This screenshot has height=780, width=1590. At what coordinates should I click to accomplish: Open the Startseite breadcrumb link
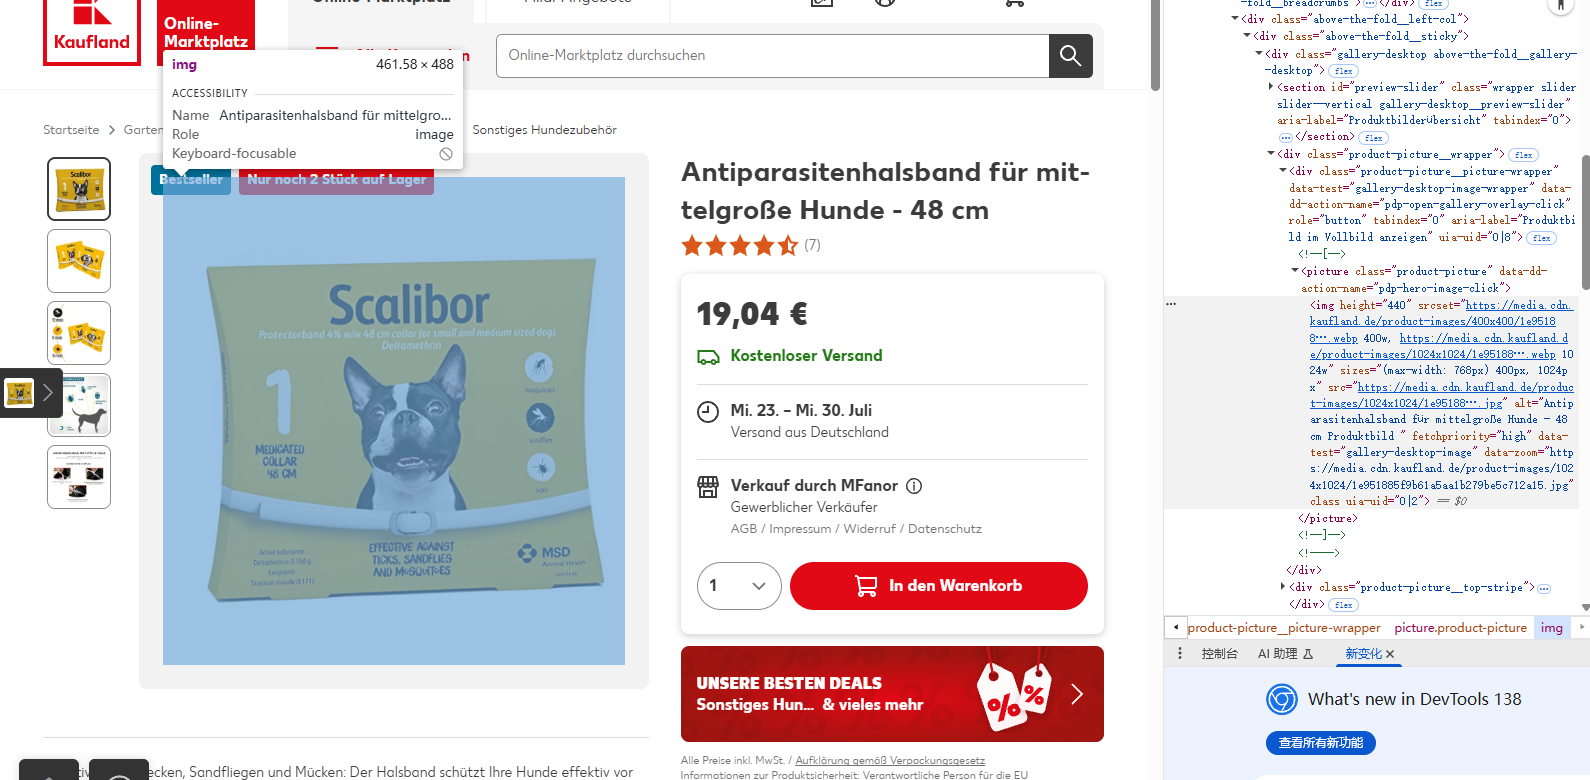coord(71,130)
